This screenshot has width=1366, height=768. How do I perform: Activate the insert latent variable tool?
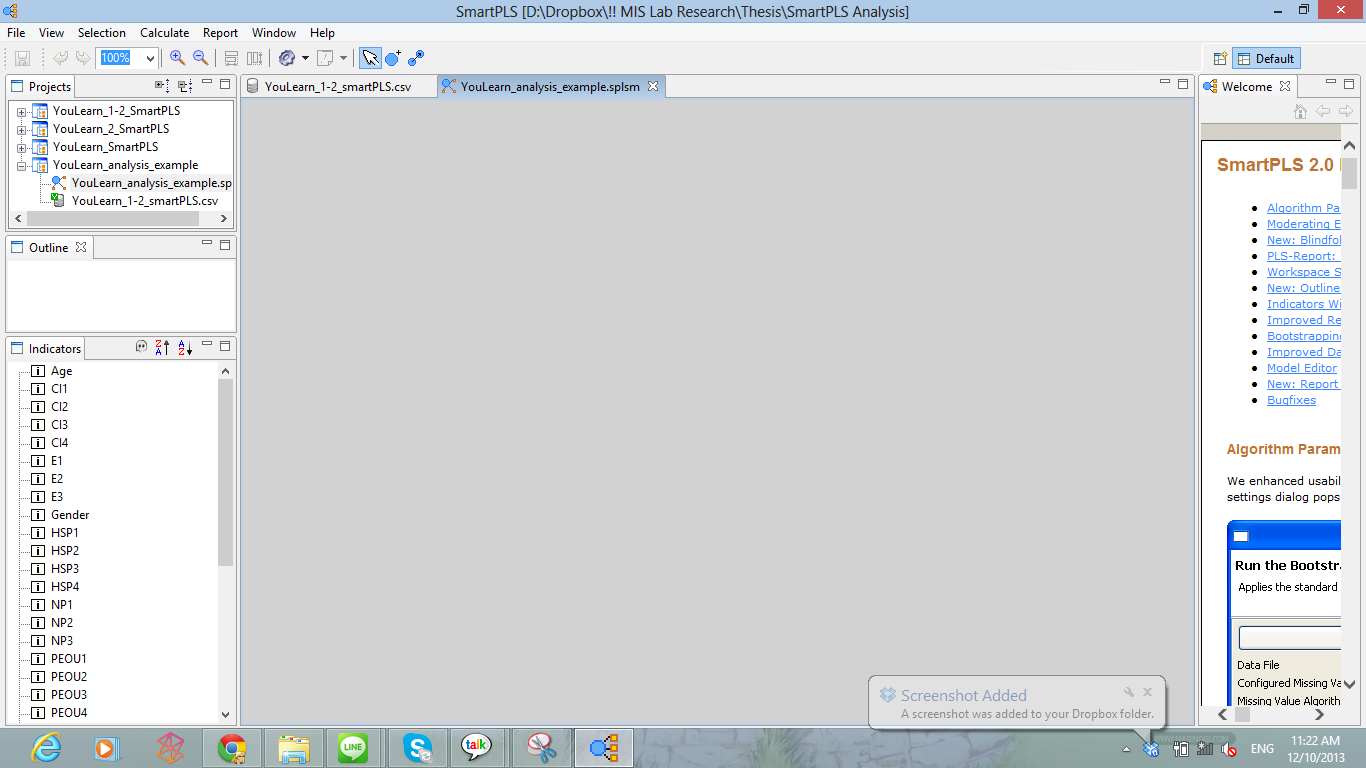[x=393, y=58]
